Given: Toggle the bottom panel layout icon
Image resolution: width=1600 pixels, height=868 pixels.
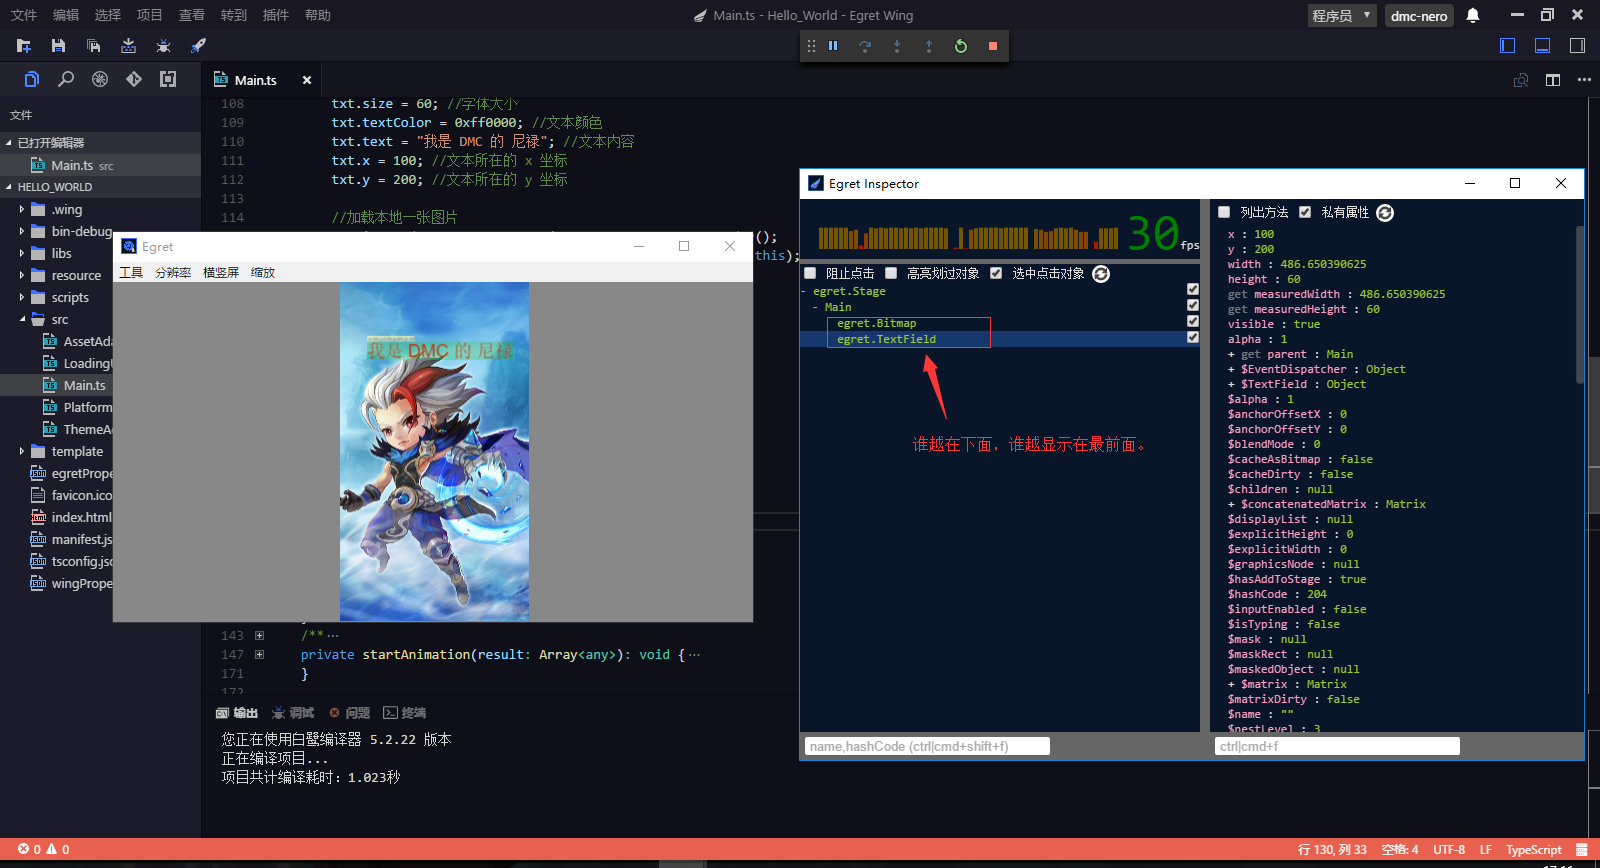Looking at the screenshot, I should point(1543,45).
